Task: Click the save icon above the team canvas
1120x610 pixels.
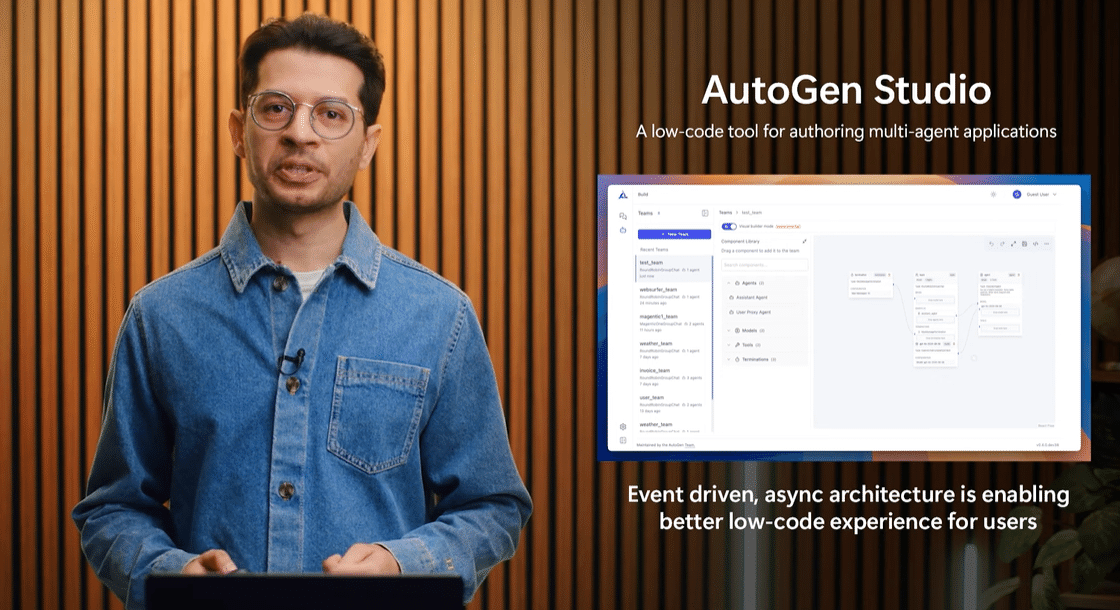Action: tap(1025, 244)
